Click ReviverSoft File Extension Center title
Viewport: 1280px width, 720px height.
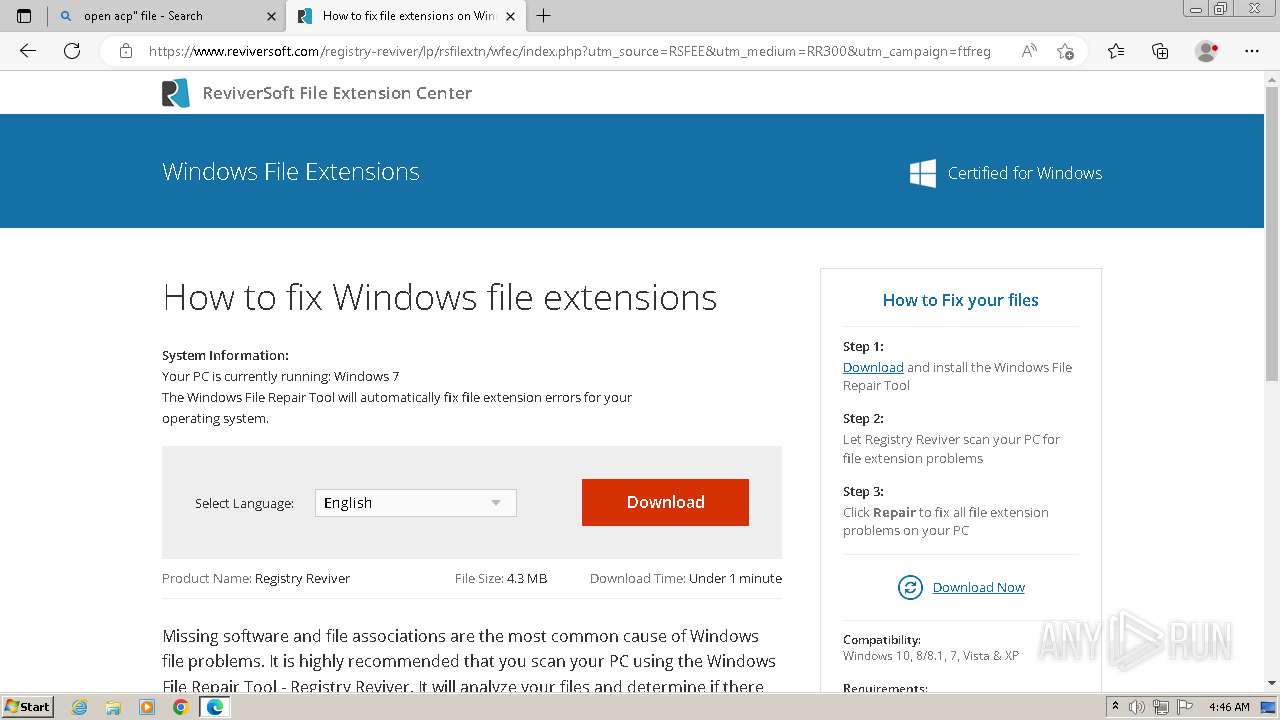(x=337, y=93)
